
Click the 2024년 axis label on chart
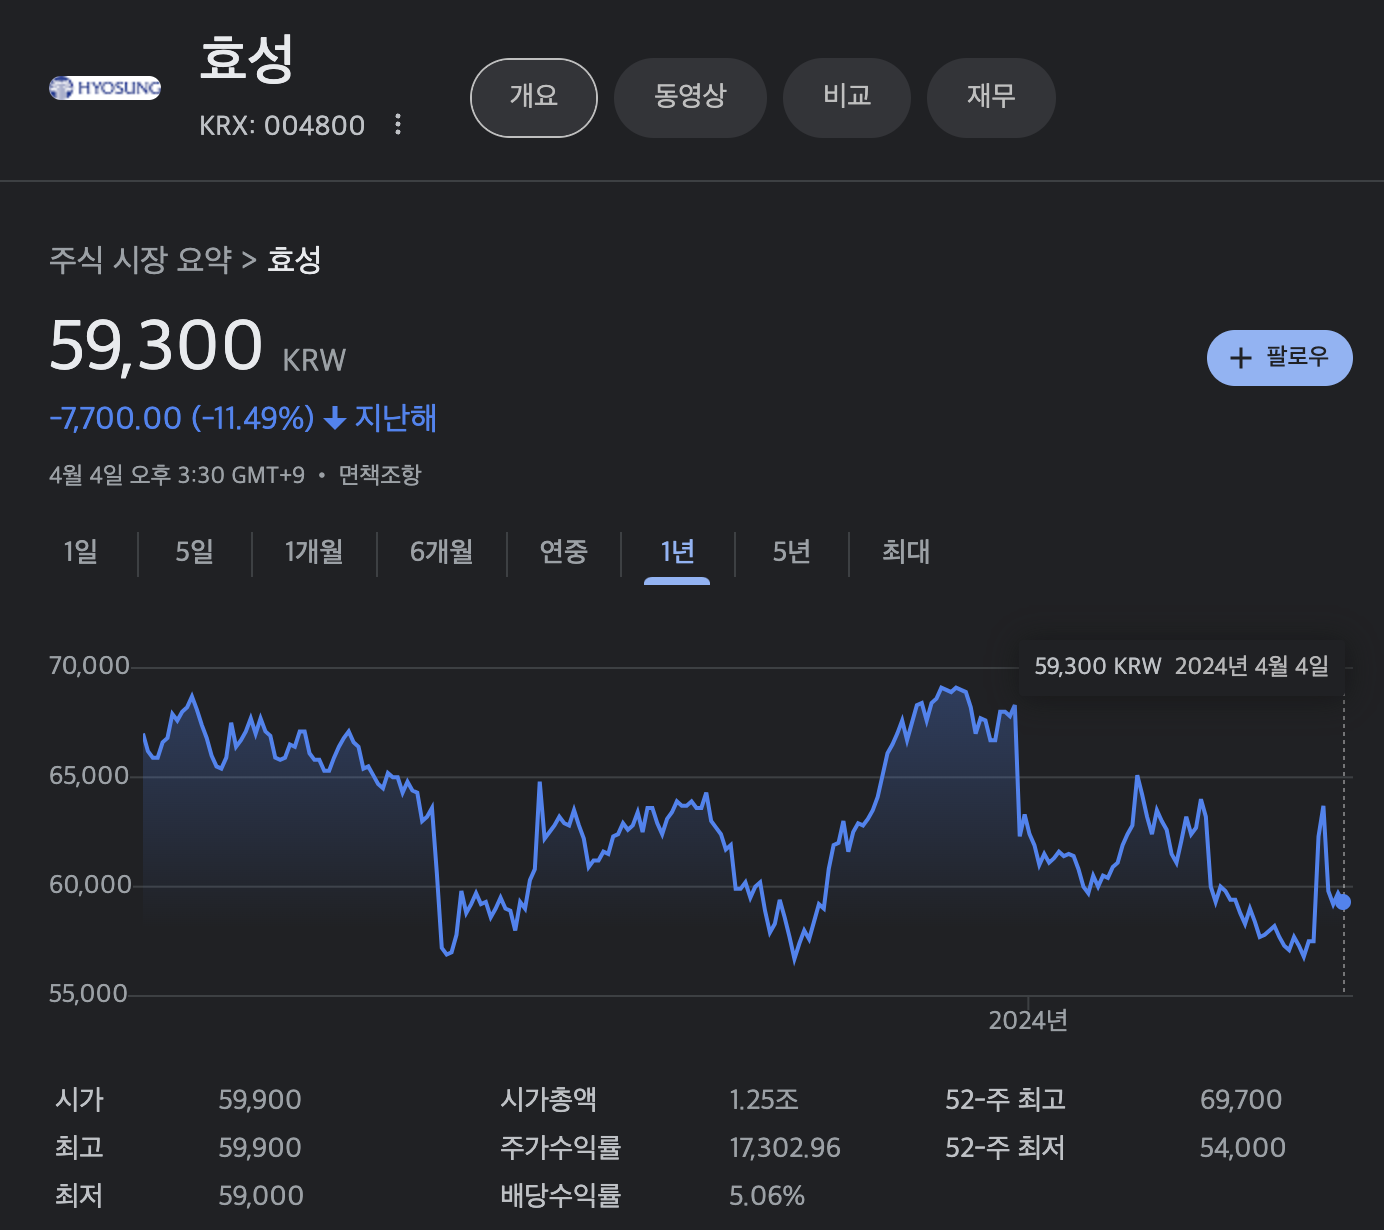[x=1028, y=1020]
